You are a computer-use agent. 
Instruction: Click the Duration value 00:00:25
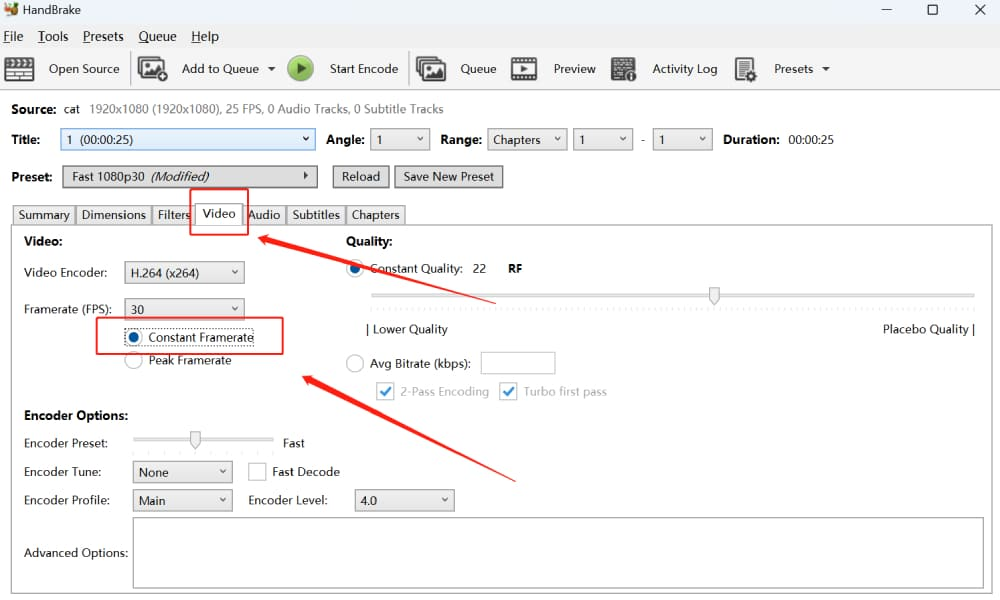pyautogui.click(x=811, y=140)
